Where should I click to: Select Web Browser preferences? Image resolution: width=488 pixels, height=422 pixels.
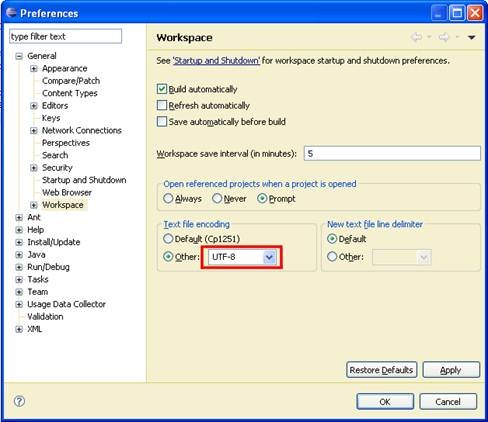67,192
